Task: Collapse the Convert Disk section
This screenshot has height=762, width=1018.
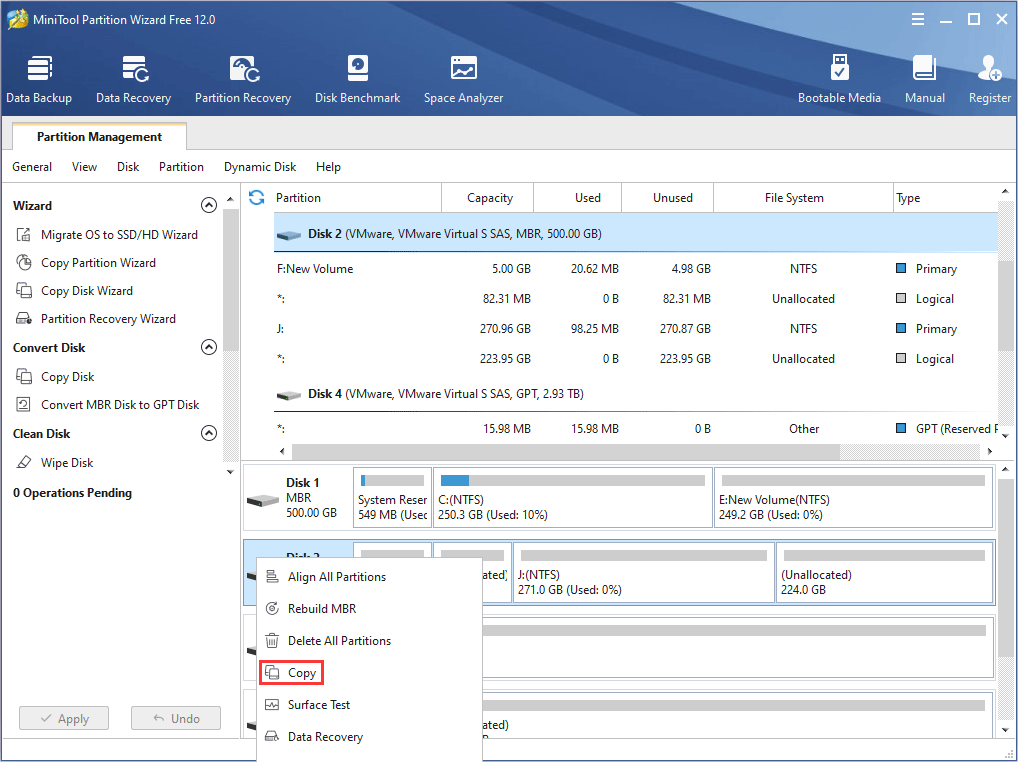Action: (x=209, y=347)
